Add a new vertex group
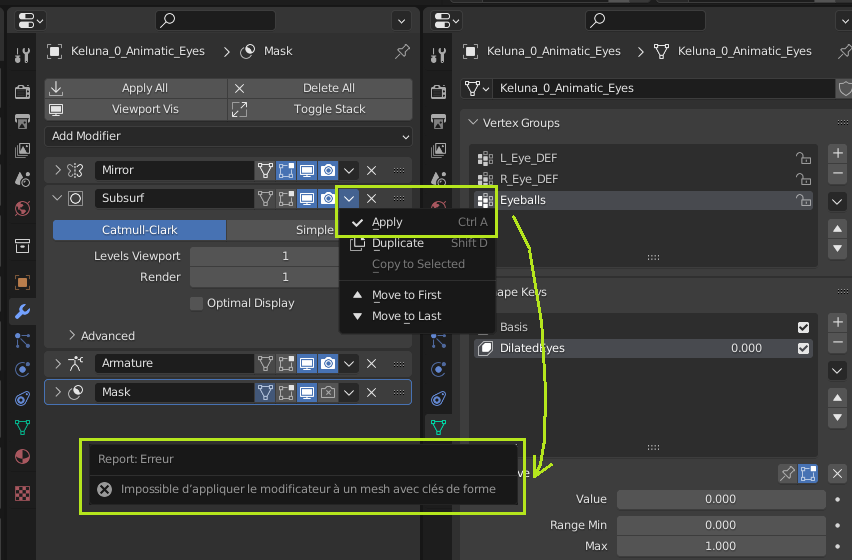Viewport: 852px width, 560px height. pos(837,153)
